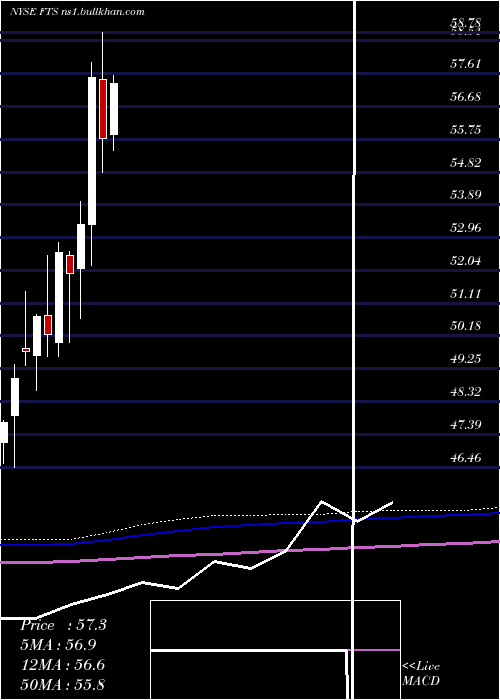Click the 53.89 price axis label
Image resolution: width=500 pixels, height=700 pixels.
pos(465,195)
